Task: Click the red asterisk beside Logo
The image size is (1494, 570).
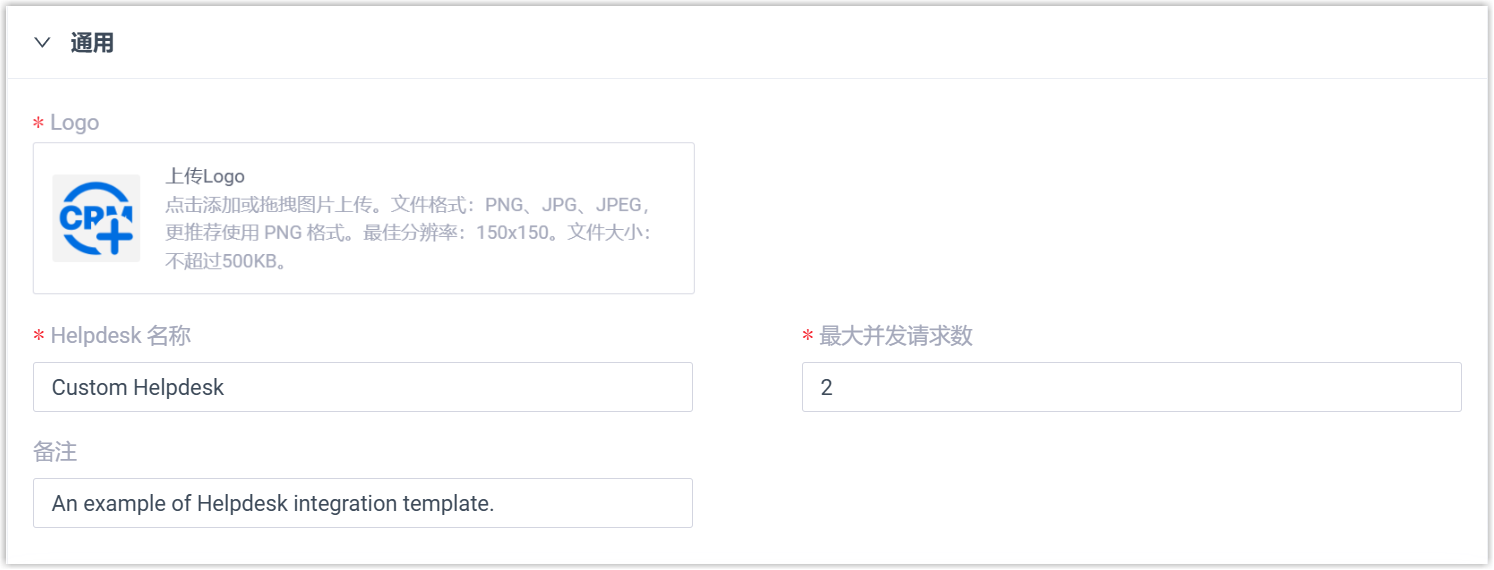Action: [39, 124]
